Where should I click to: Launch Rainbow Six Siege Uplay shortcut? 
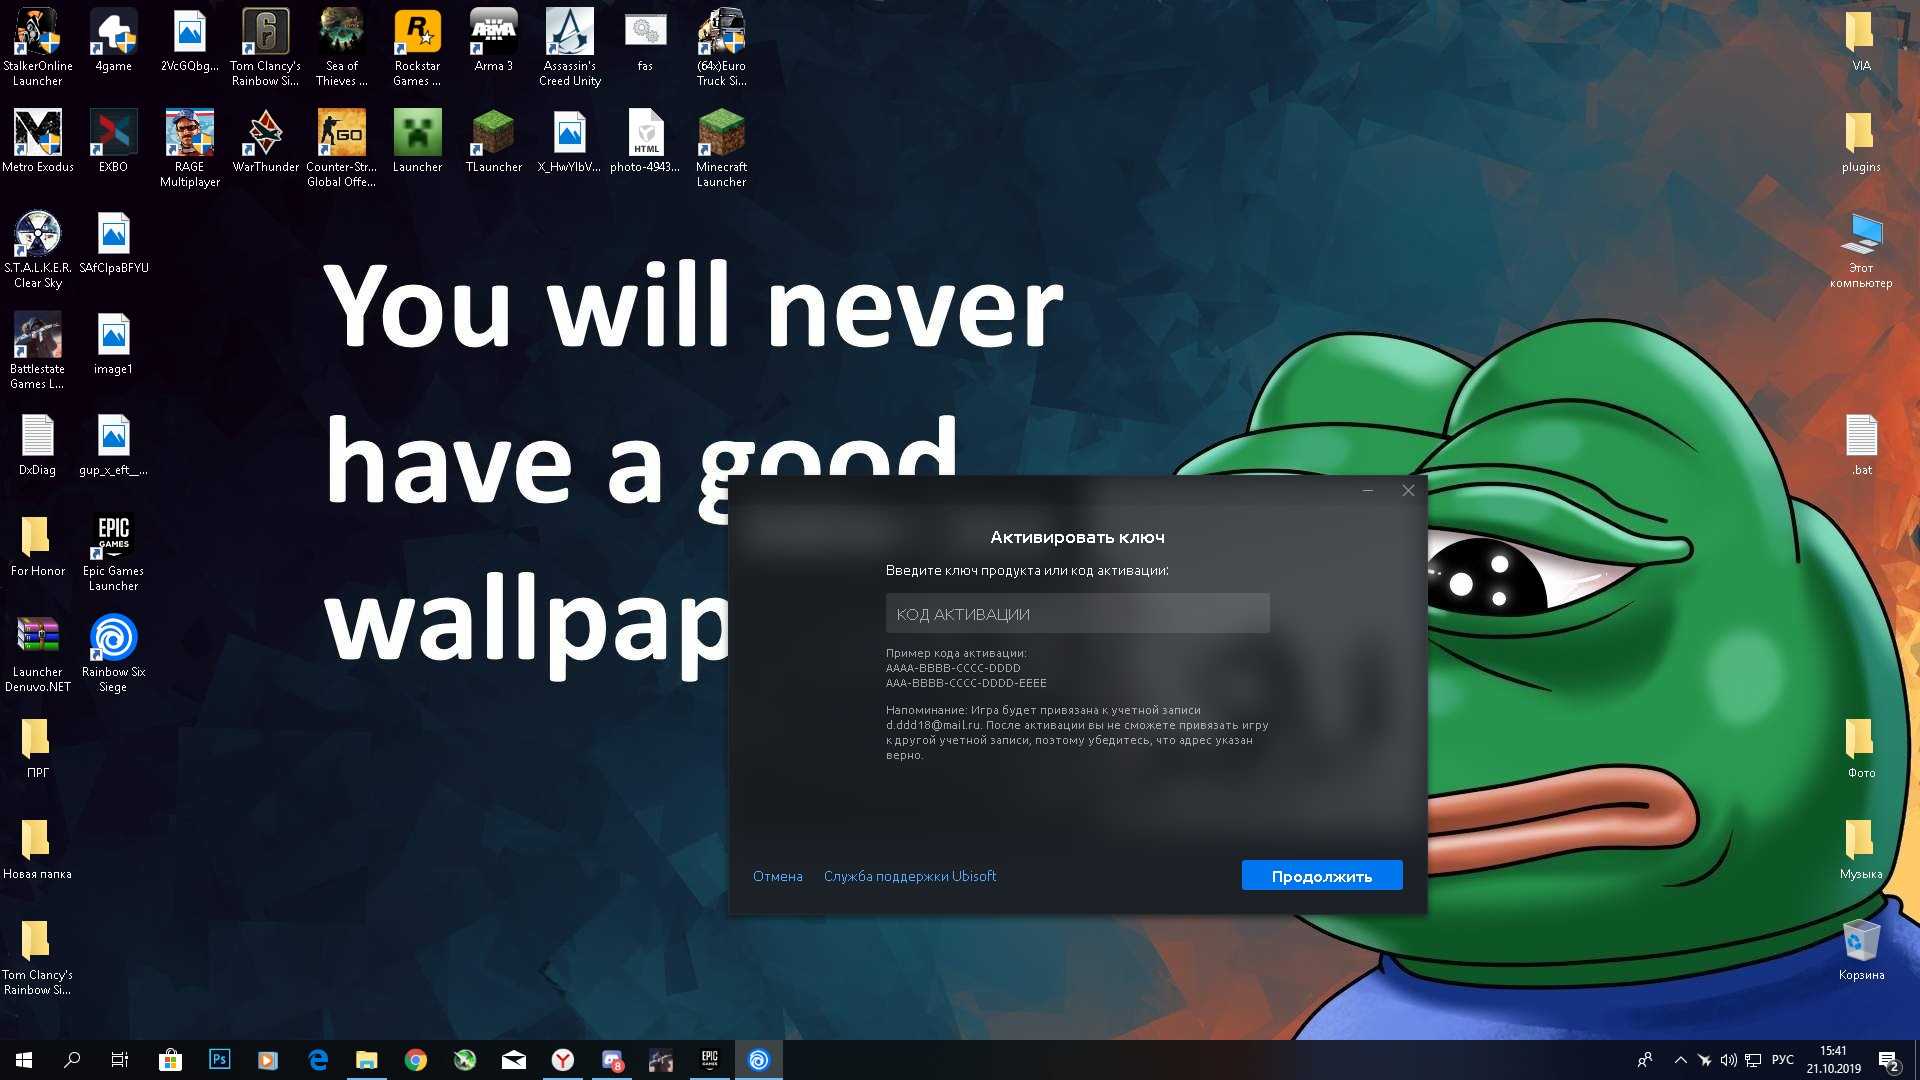(113, 654)
